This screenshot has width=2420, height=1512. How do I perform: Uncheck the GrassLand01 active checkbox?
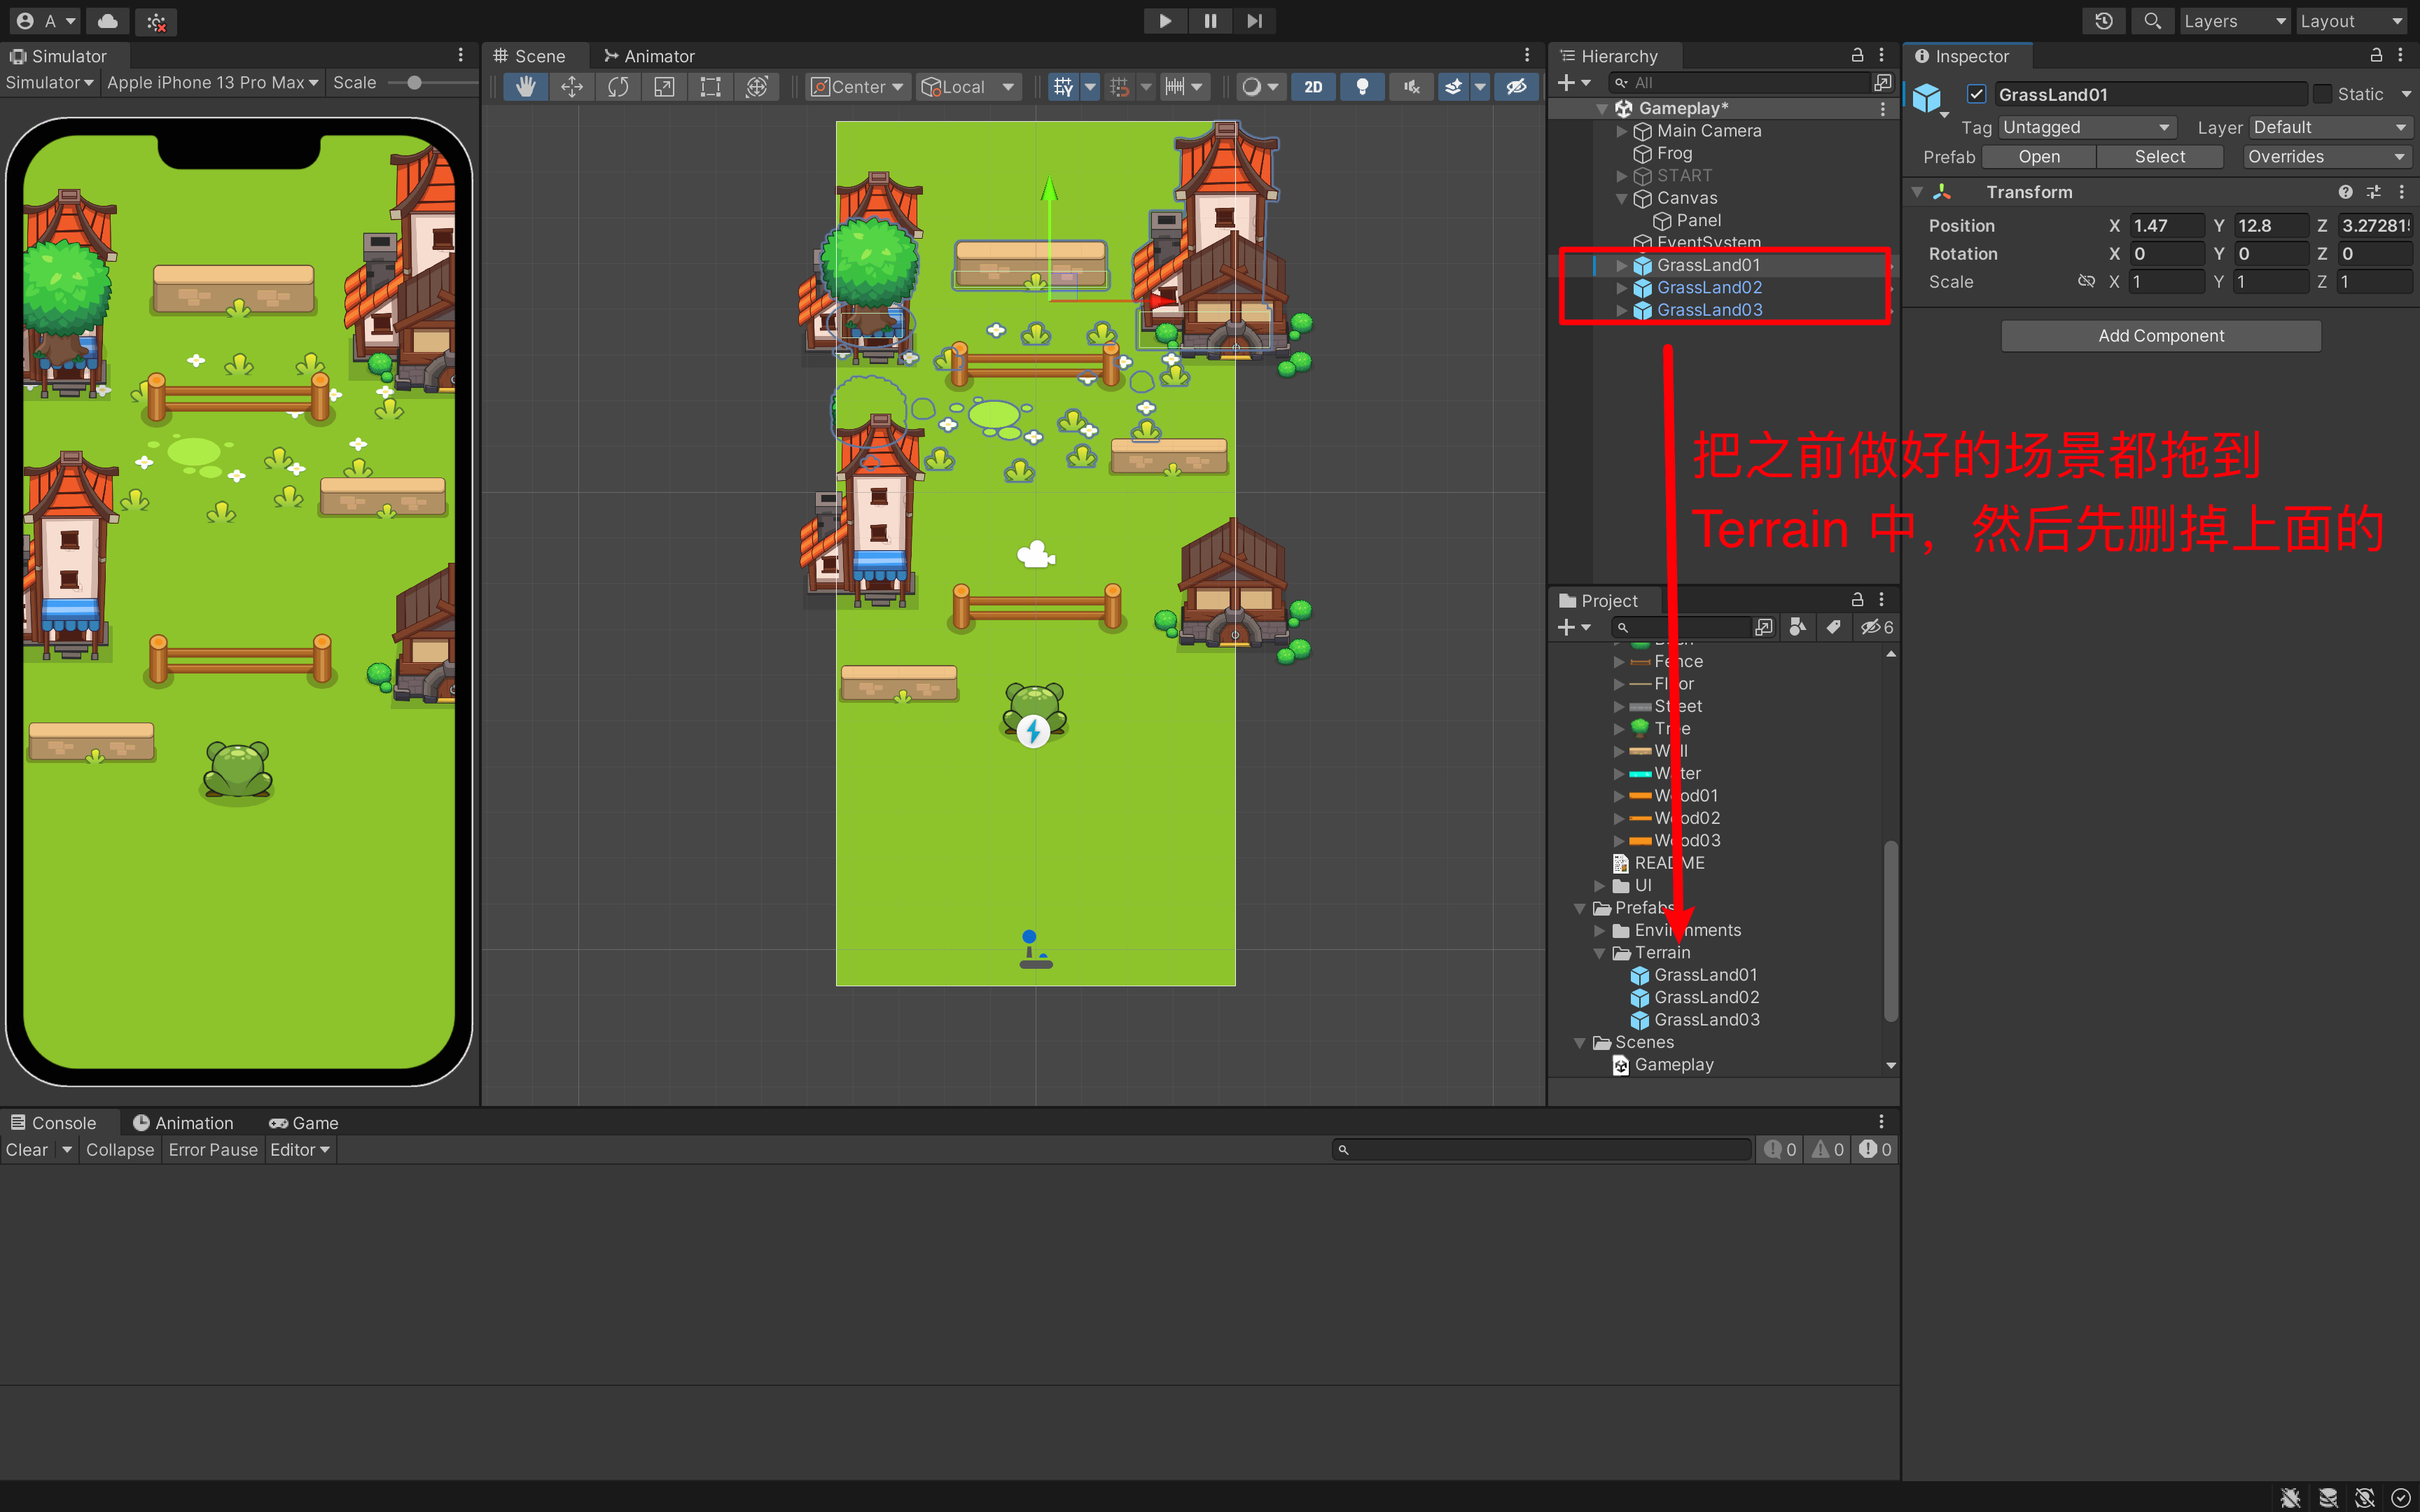tap(1976, 94)
